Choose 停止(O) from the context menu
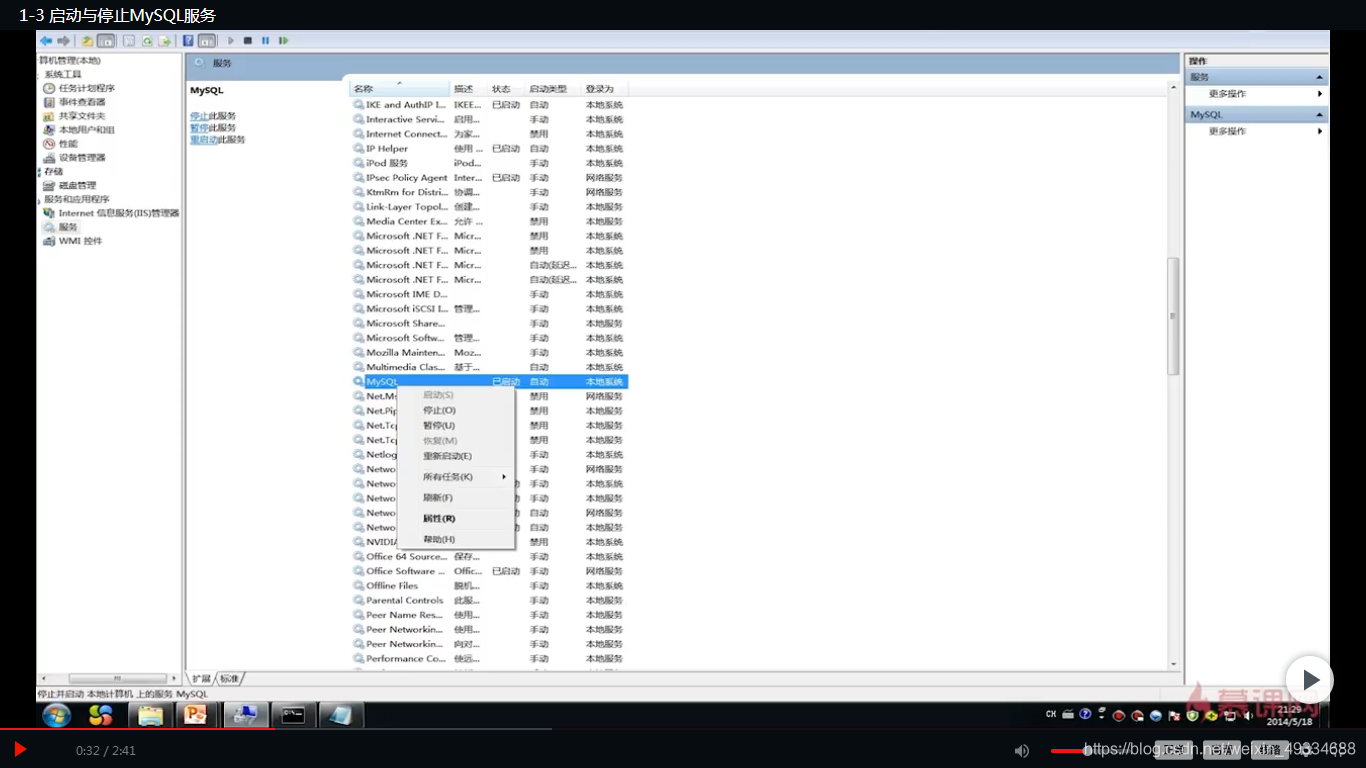 [456, 410]
